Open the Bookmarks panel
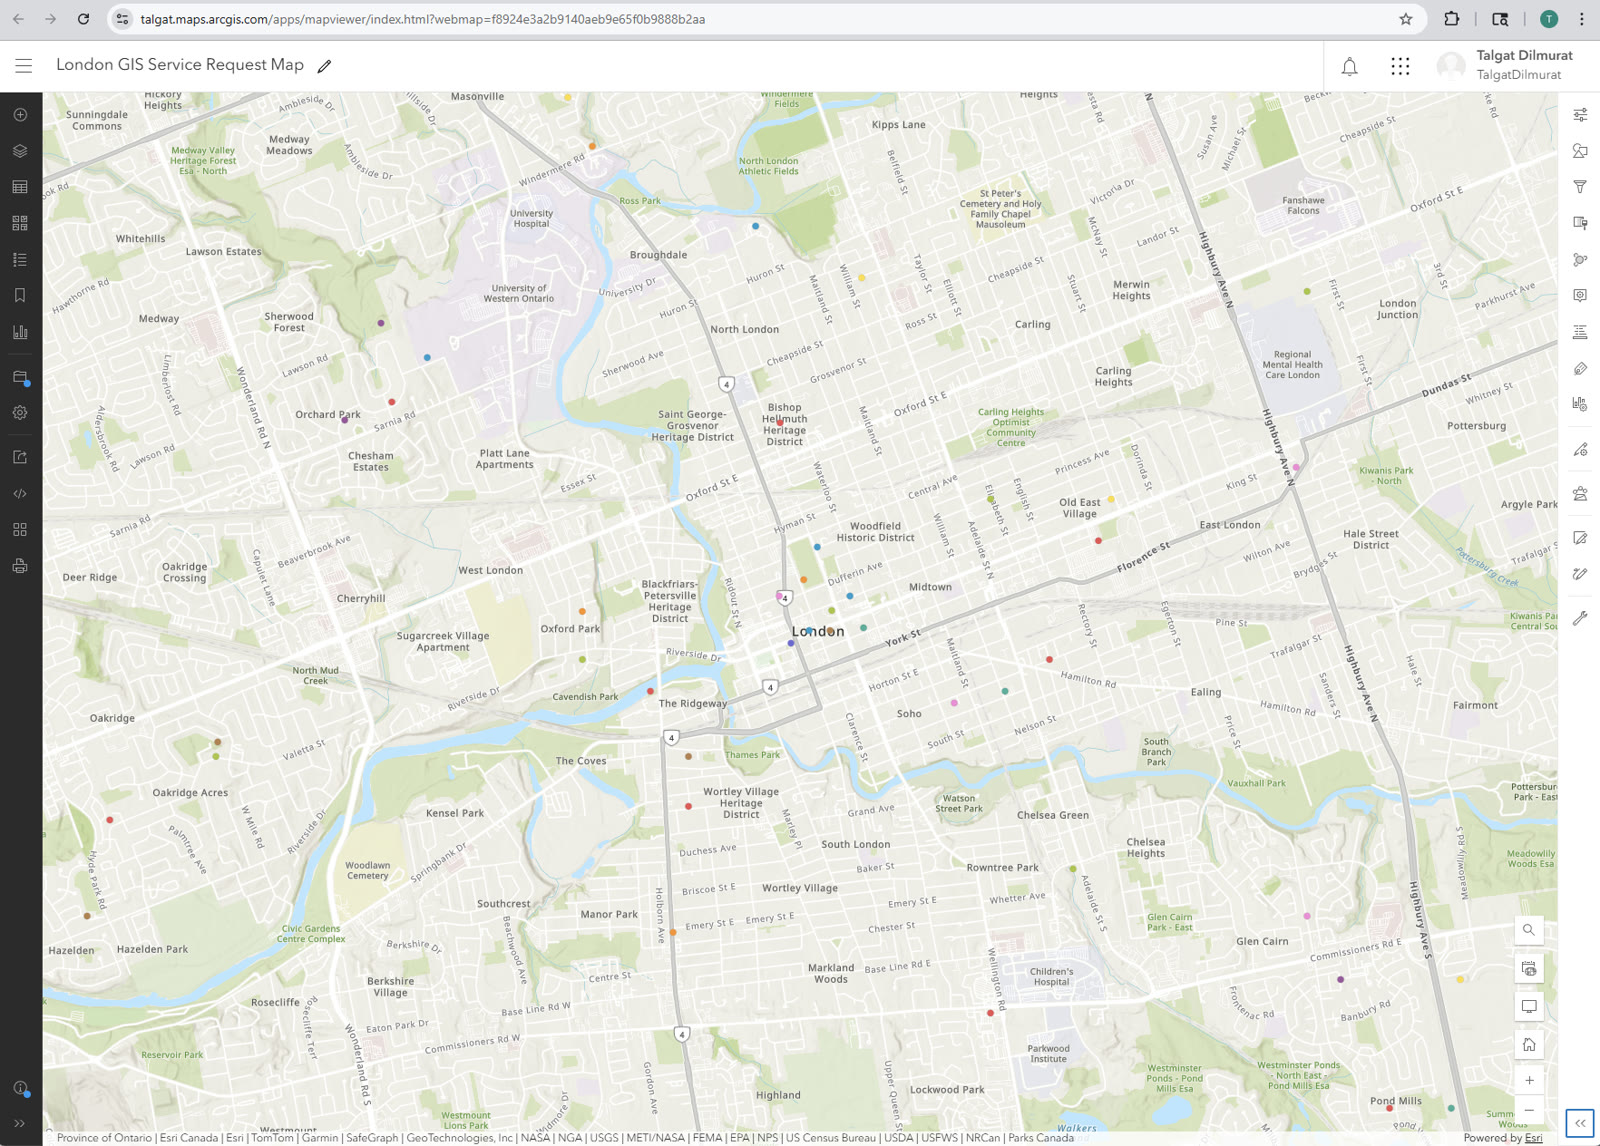This screenshot has width=1600, height=1146. pos(20,295)
